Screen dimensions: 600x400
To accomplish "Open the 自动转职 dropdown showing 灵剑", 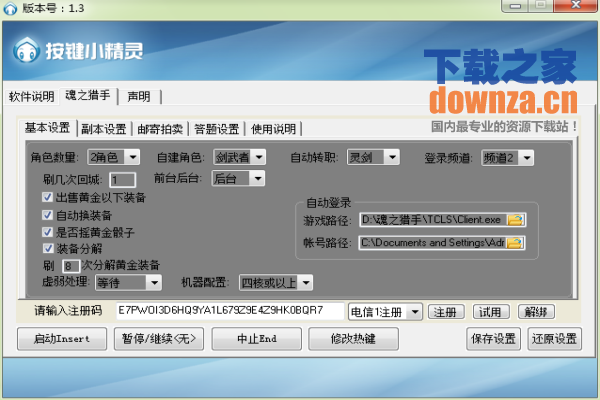I will coord(373,157).
